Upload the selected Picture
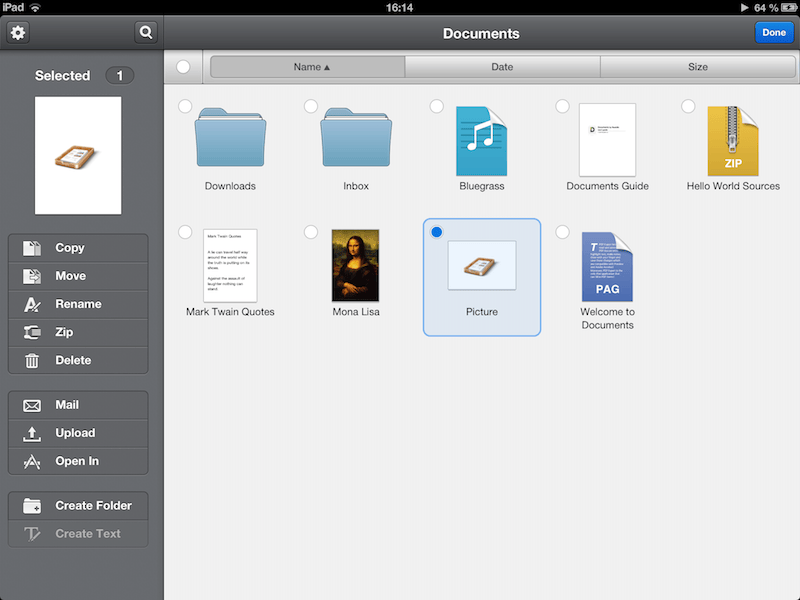This screenshot has height=600, width=800. [x=77, y=433]
